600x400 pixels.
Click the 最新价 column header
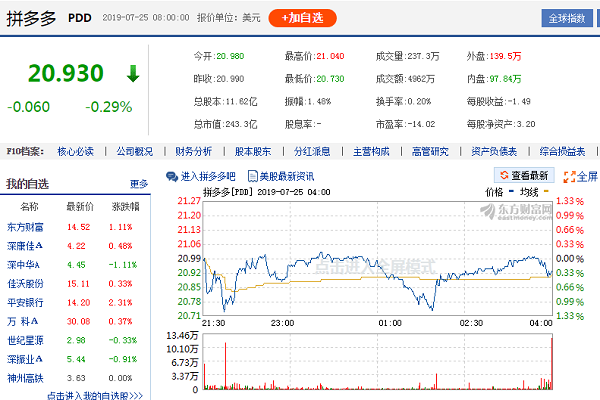[80, 207]
